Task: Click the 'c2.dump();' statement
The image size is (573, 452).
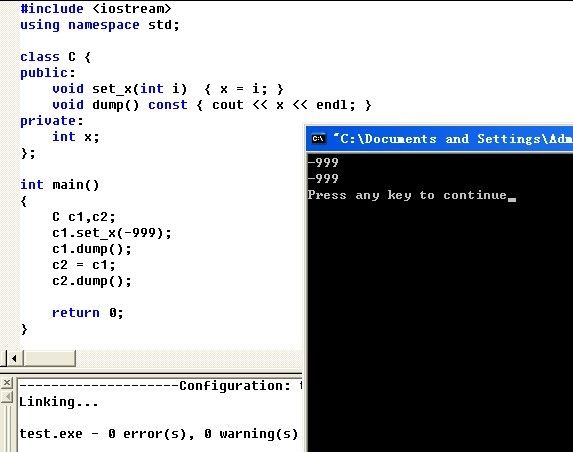Action: (x=92, y=281)
